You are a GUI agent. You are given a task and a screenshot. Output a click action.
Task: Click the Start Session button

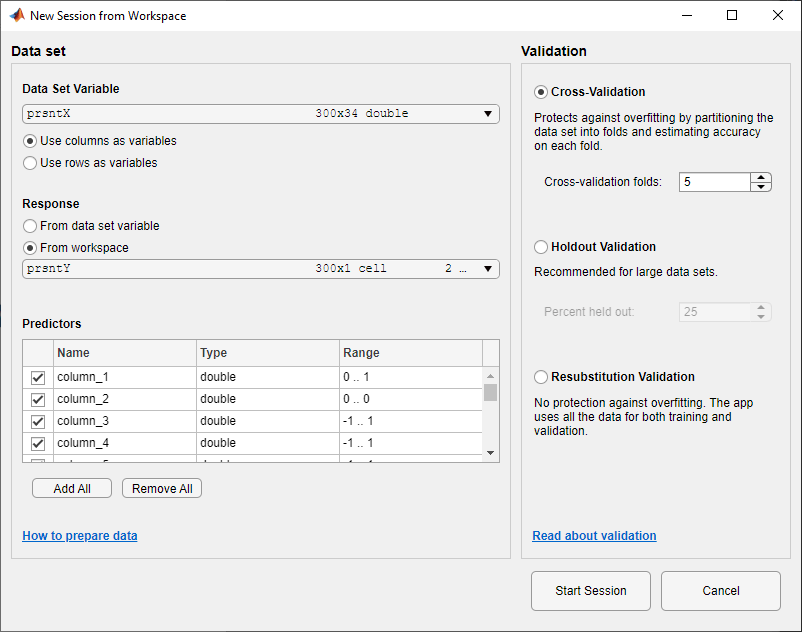pyautogui.click(x=591, y=591)
